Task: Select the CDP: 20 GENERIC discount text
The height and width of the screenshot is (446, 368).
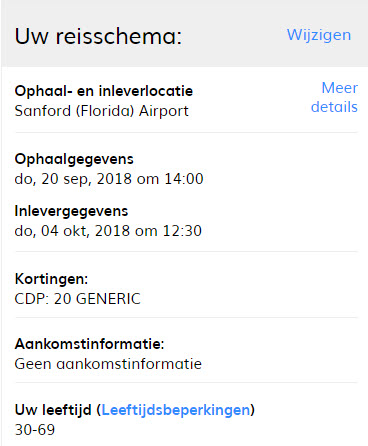Action: pos(78,299)
